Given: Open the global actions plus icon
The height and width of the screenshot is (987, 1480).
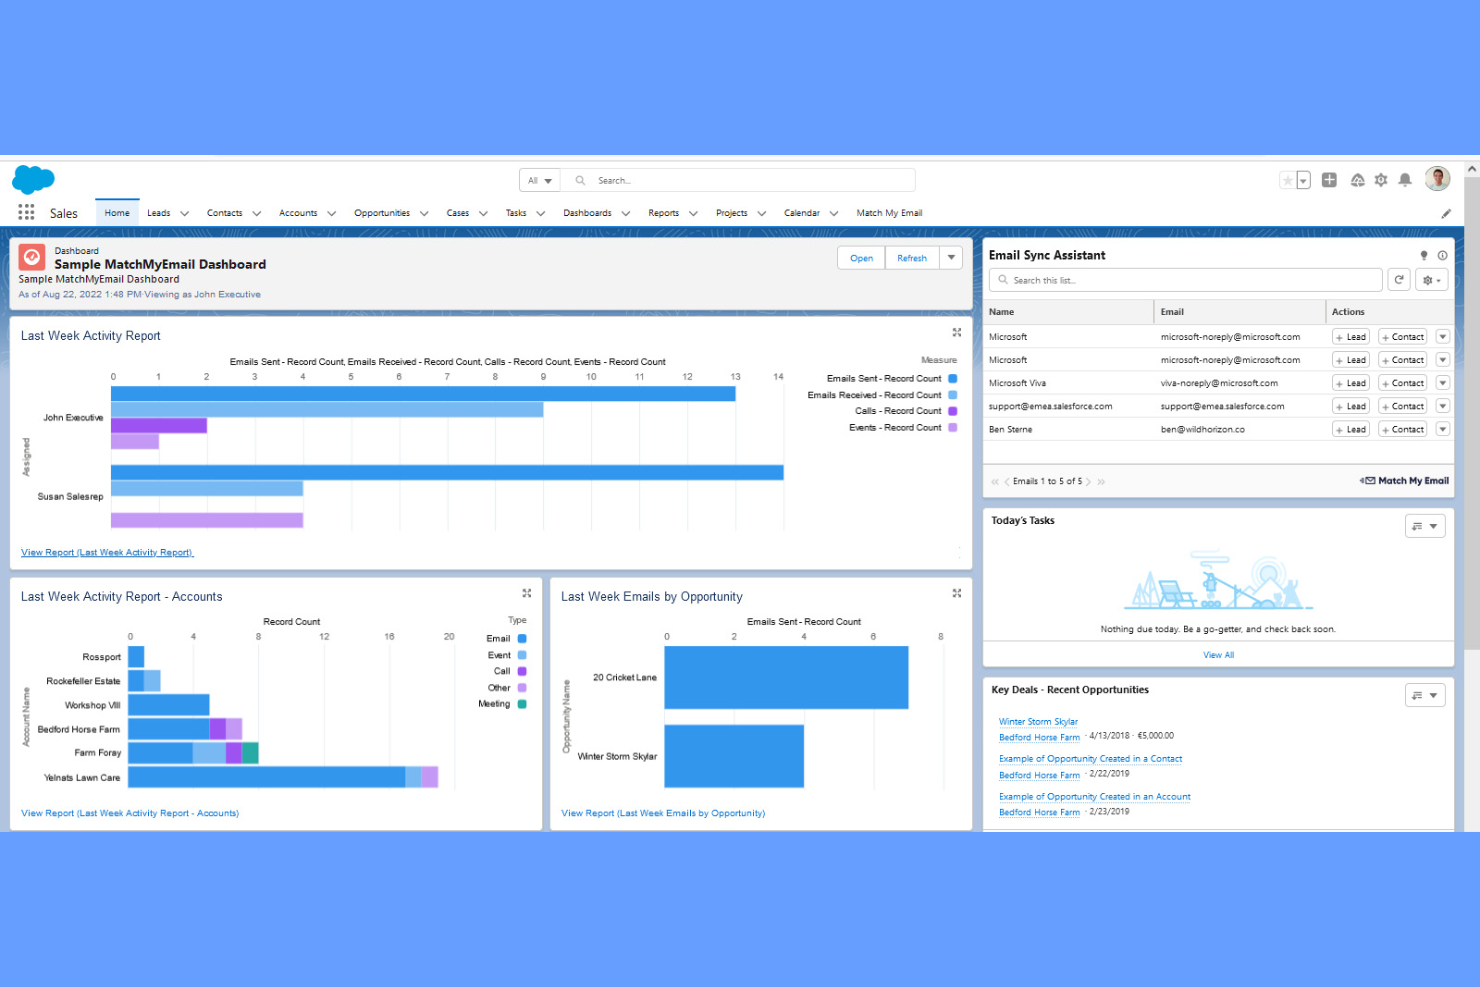Looking at the screenshot, I should [1329, 180].
